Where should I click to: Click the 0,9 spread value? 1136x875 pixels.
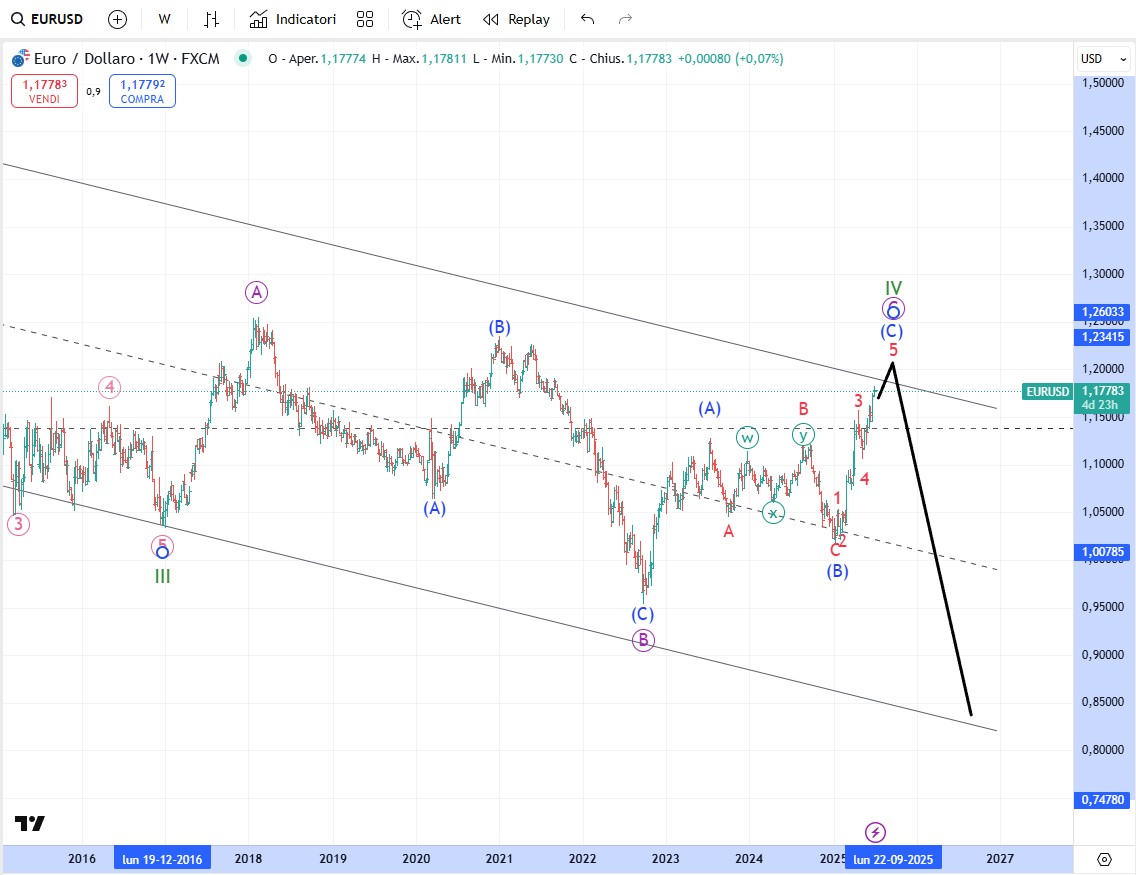click(x=93, y=91)
